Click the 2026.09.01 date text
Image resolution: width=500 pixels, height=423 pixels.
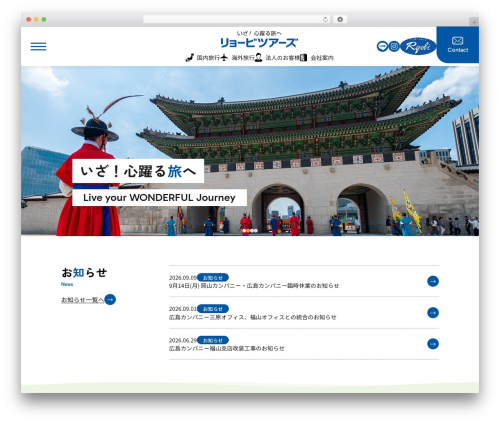pyautogui.click(x=182, y=309)
